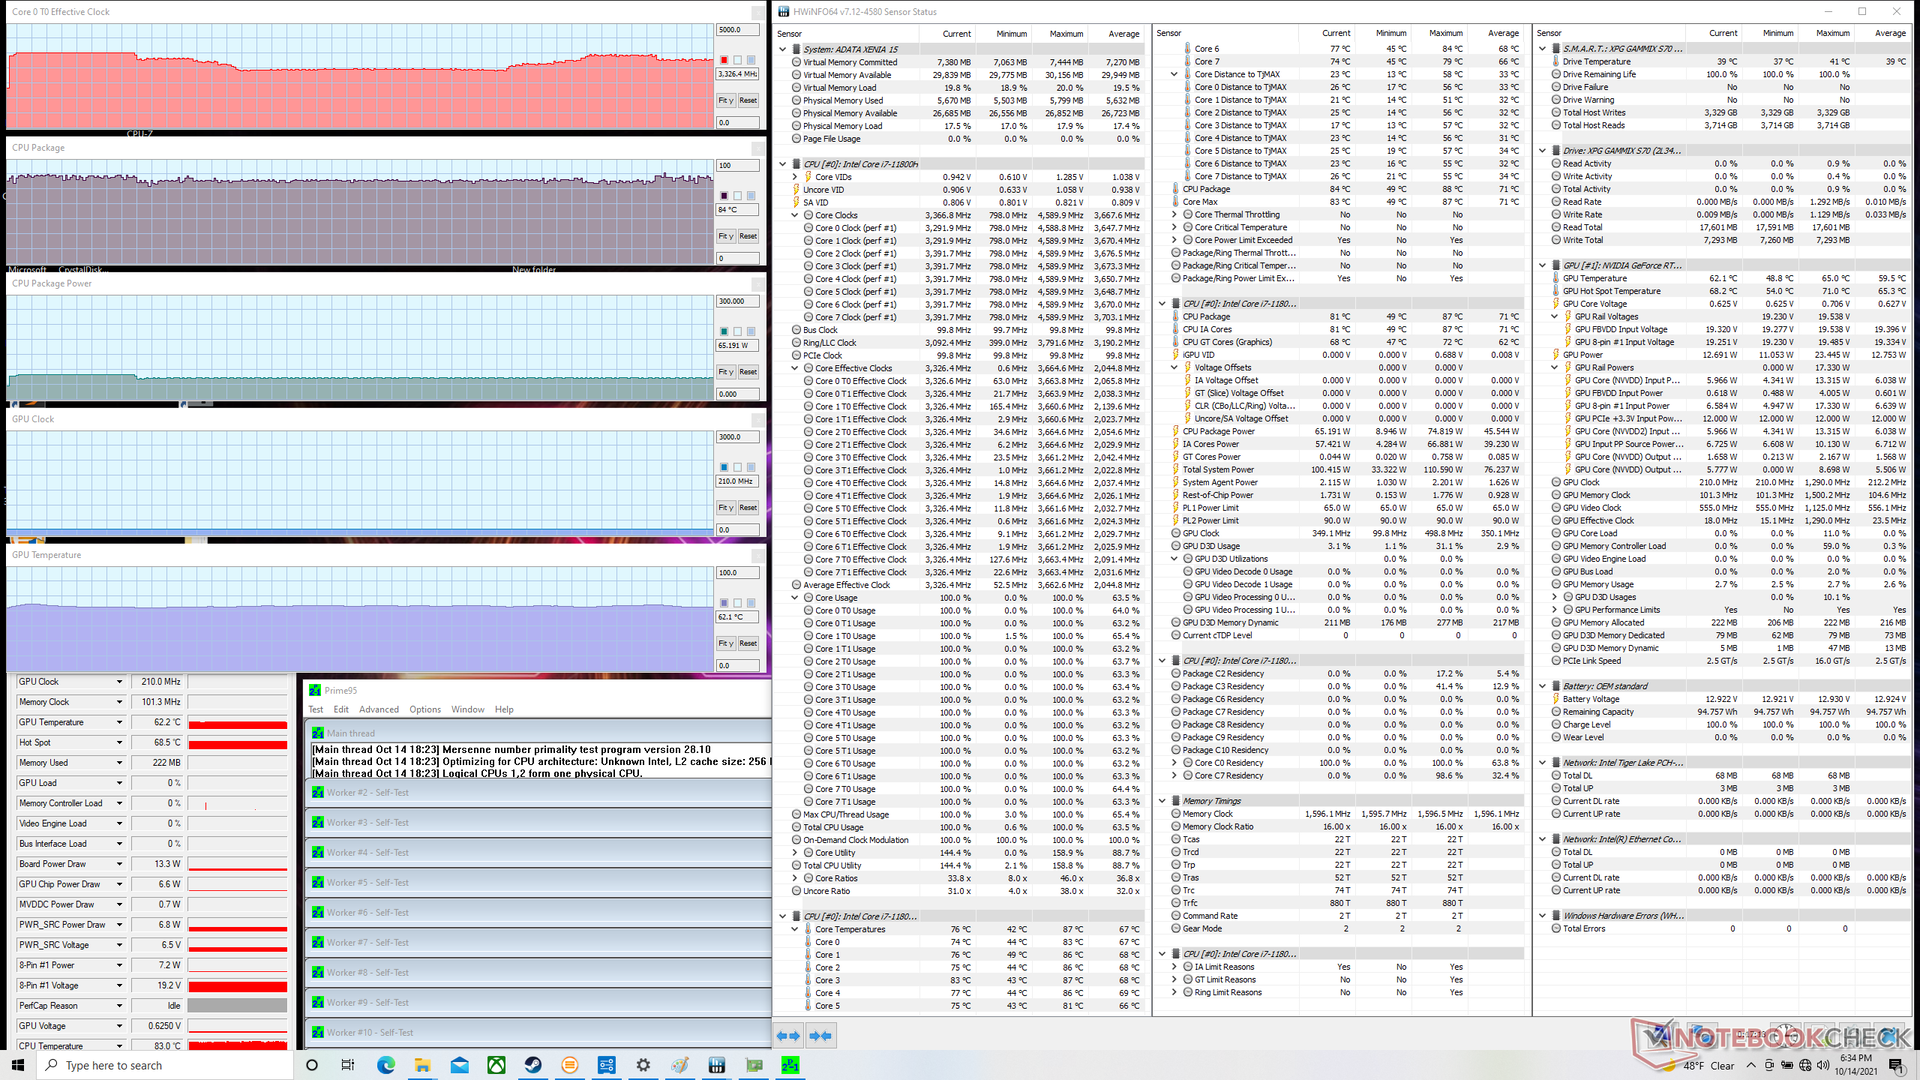Screen dimensions: 1920x1080
Task: Click the battery icon in the system tray
Action: pos(1787,1065)
